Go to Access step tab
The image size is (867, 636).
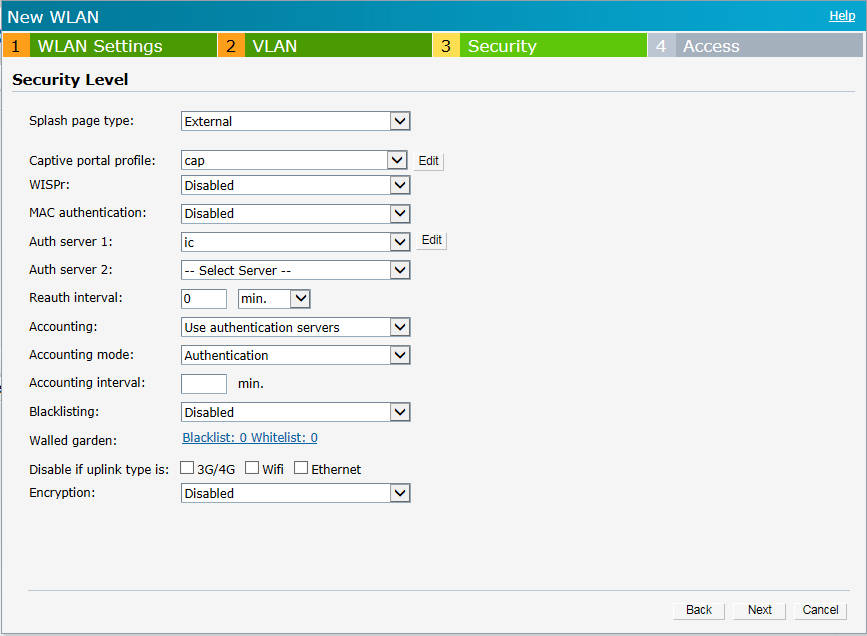click(755, 45)
